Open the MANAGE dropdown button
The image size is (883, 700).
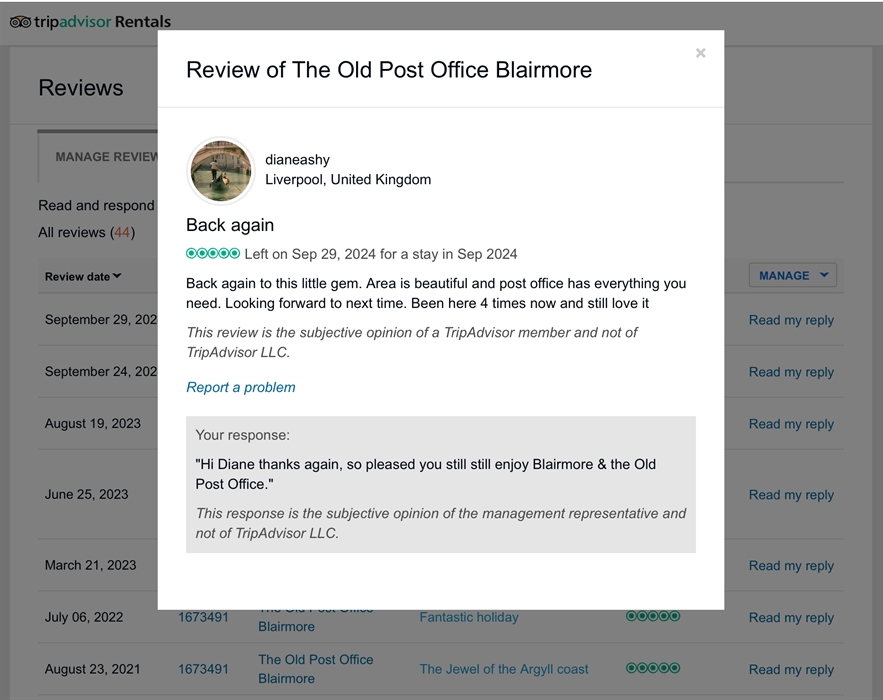(792, 275)
